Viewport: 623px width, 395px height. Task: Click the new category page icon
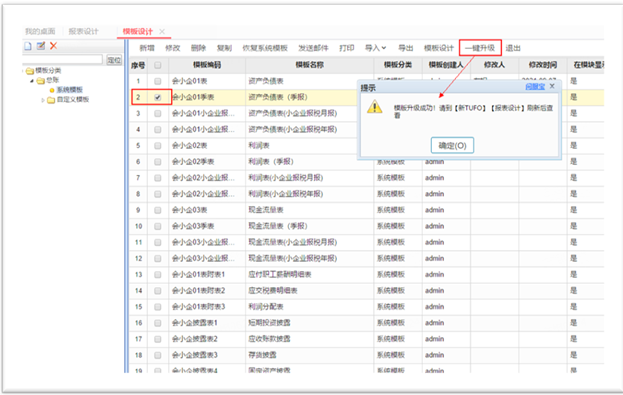coord(28,46)
